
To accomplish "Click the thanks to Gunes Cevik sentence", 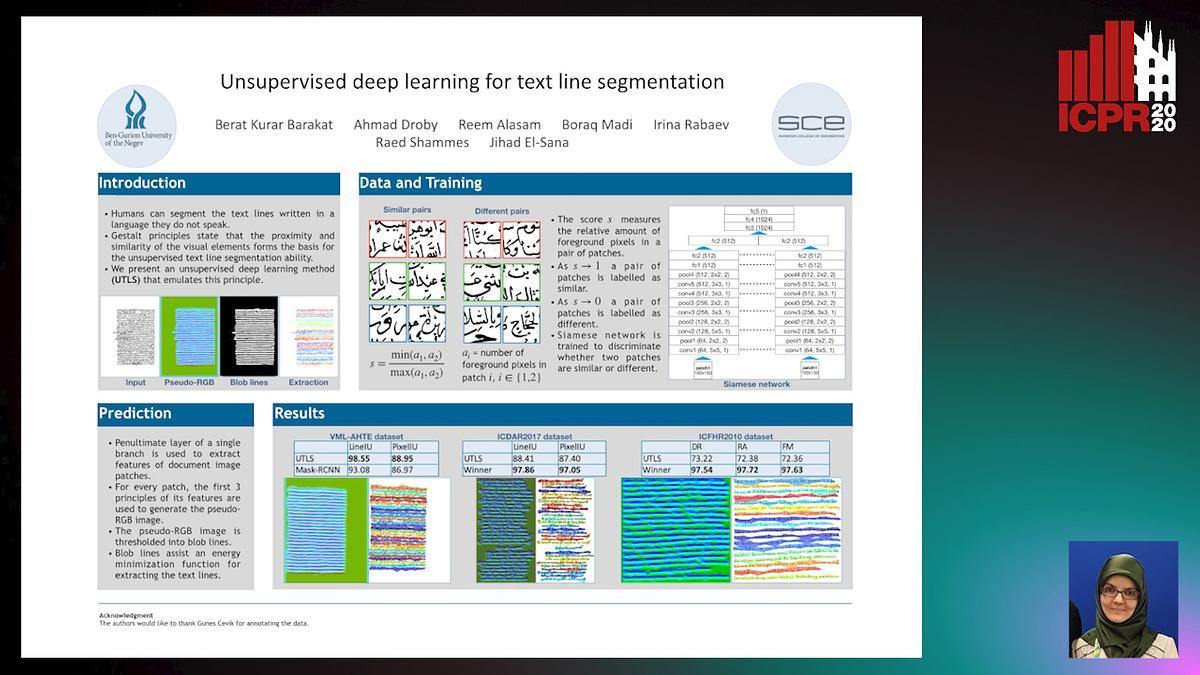I will point(204,623).
